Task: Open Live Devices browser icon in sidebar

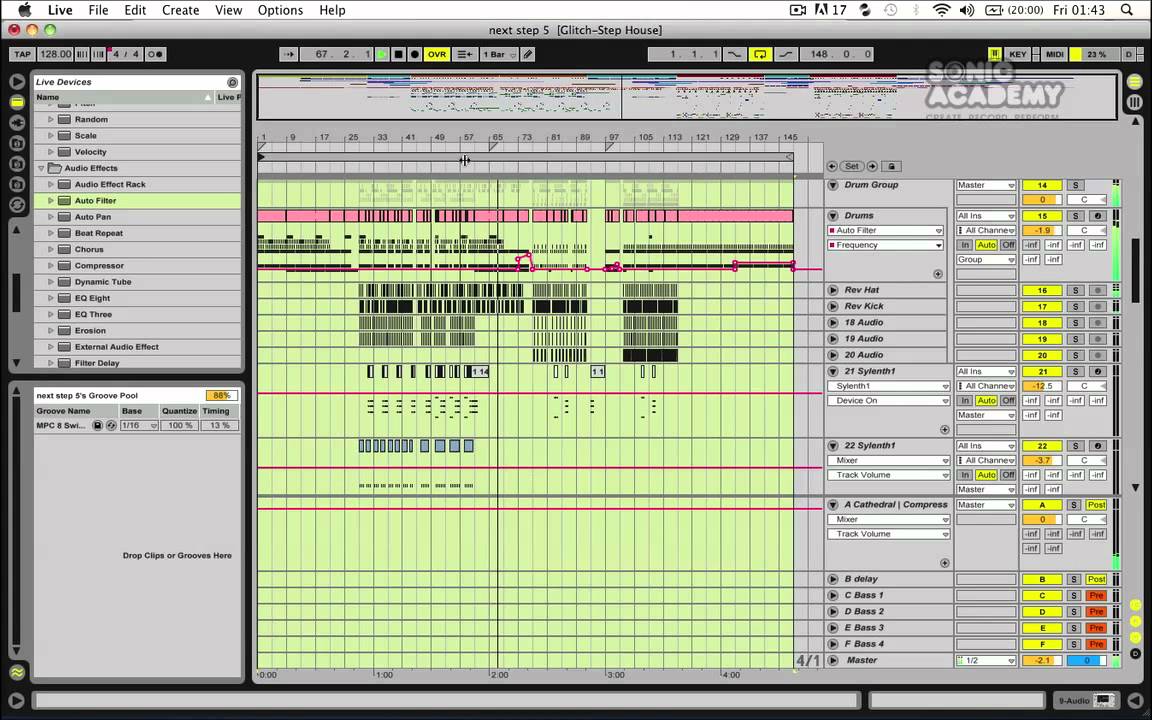Action: pos(16,103)
